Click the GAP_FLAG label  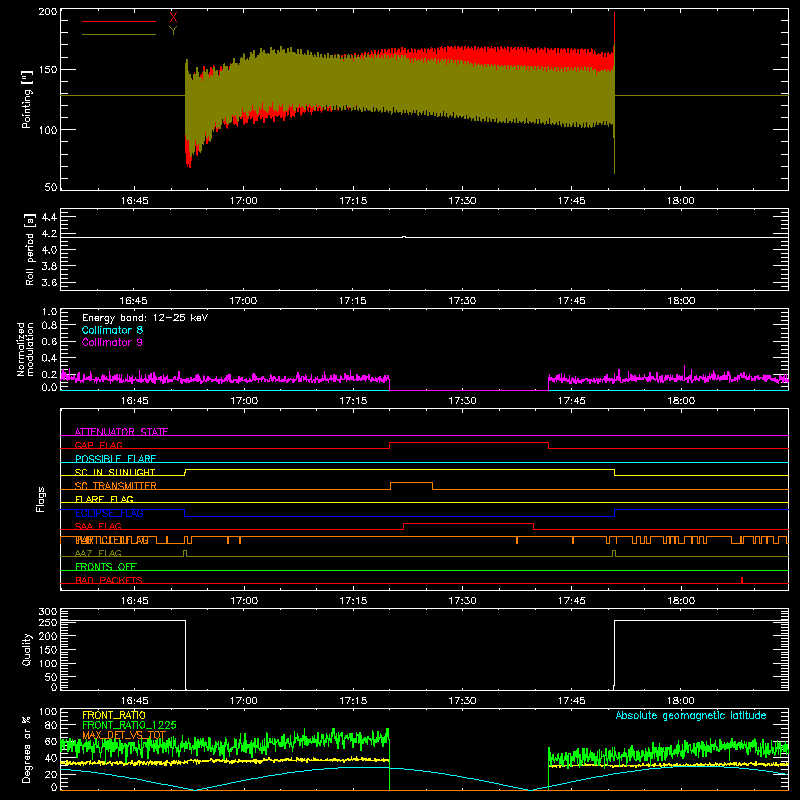pyautogui.click(x=98, y=445)
